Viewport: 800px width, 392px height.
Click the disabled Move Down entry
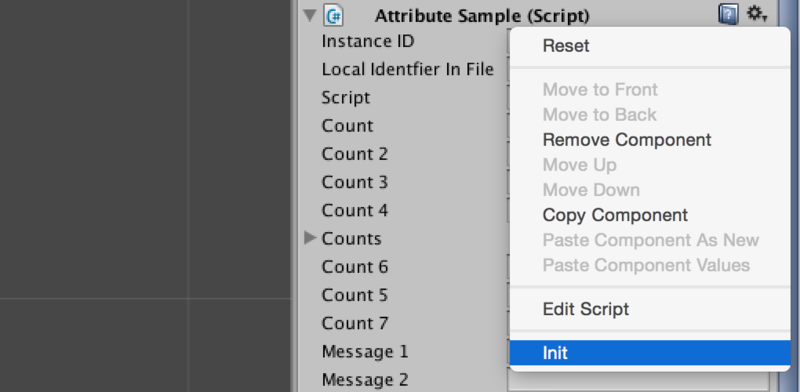click(x=650, y=190)
